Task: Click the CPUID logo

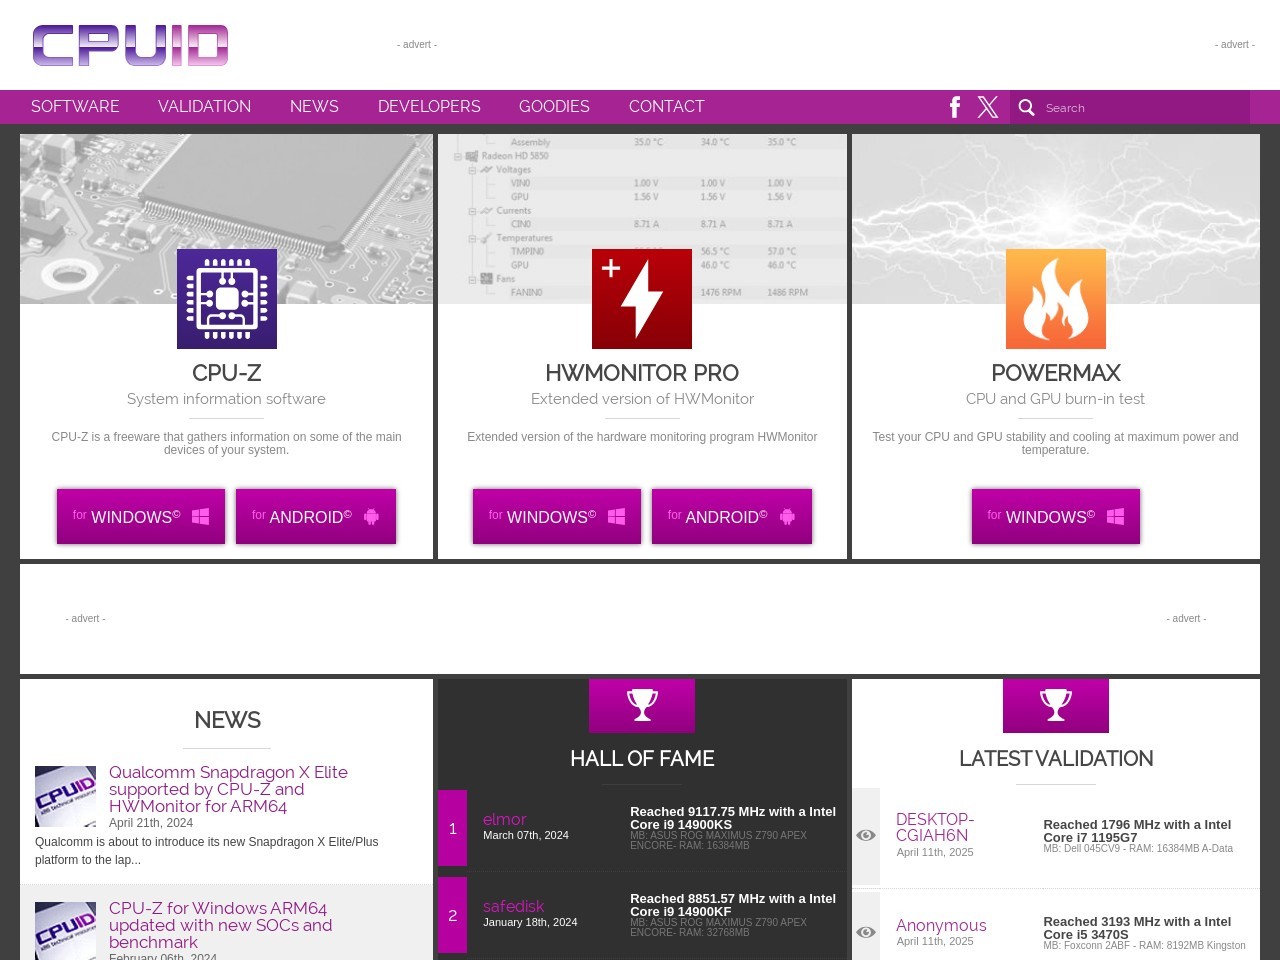Action: point(130,46)
